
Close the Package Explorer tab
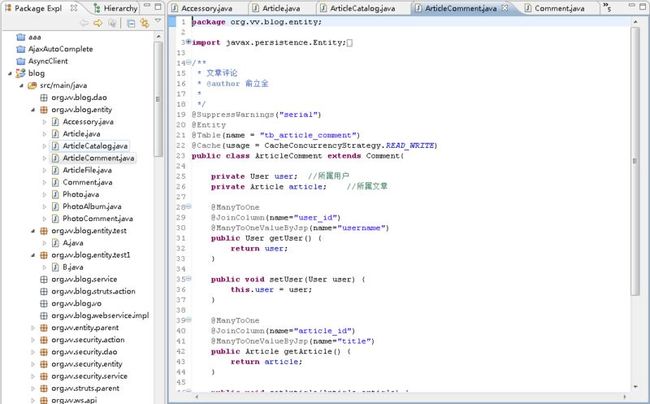[74, 7]
